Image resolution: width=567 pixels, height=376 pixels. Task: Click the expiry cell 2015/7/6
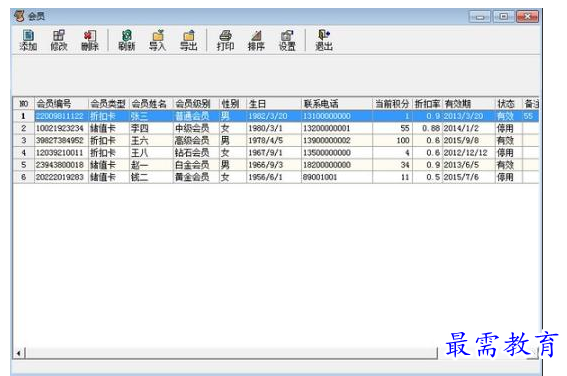[x=468, y=177]
